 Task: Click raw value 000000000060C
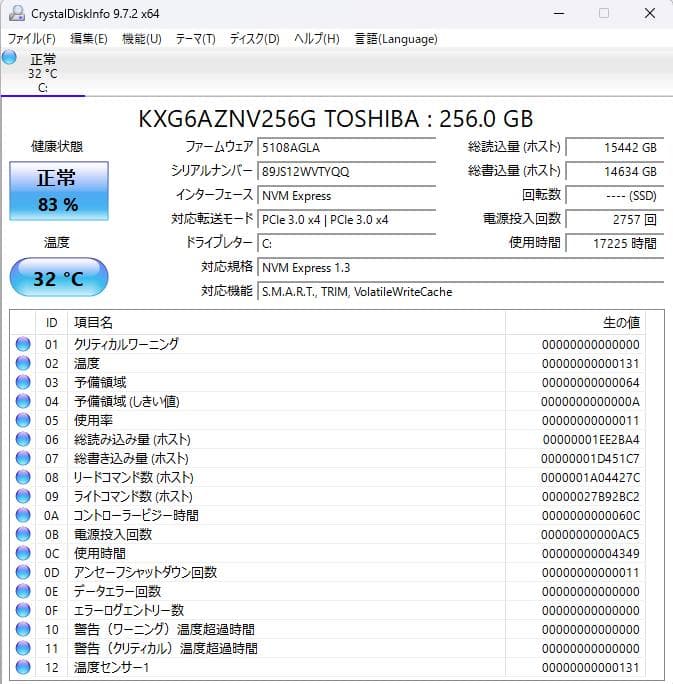(591, 516)
